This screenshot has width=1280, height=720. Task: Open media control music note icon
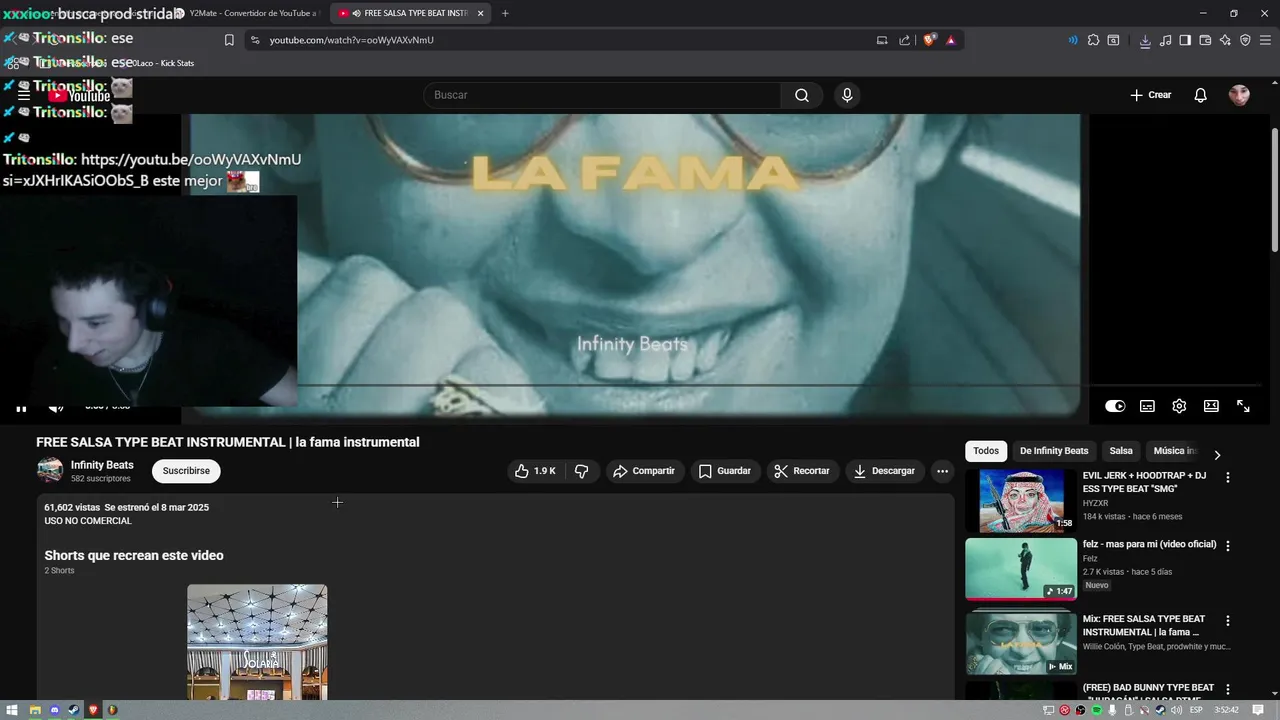point(1165,40)
